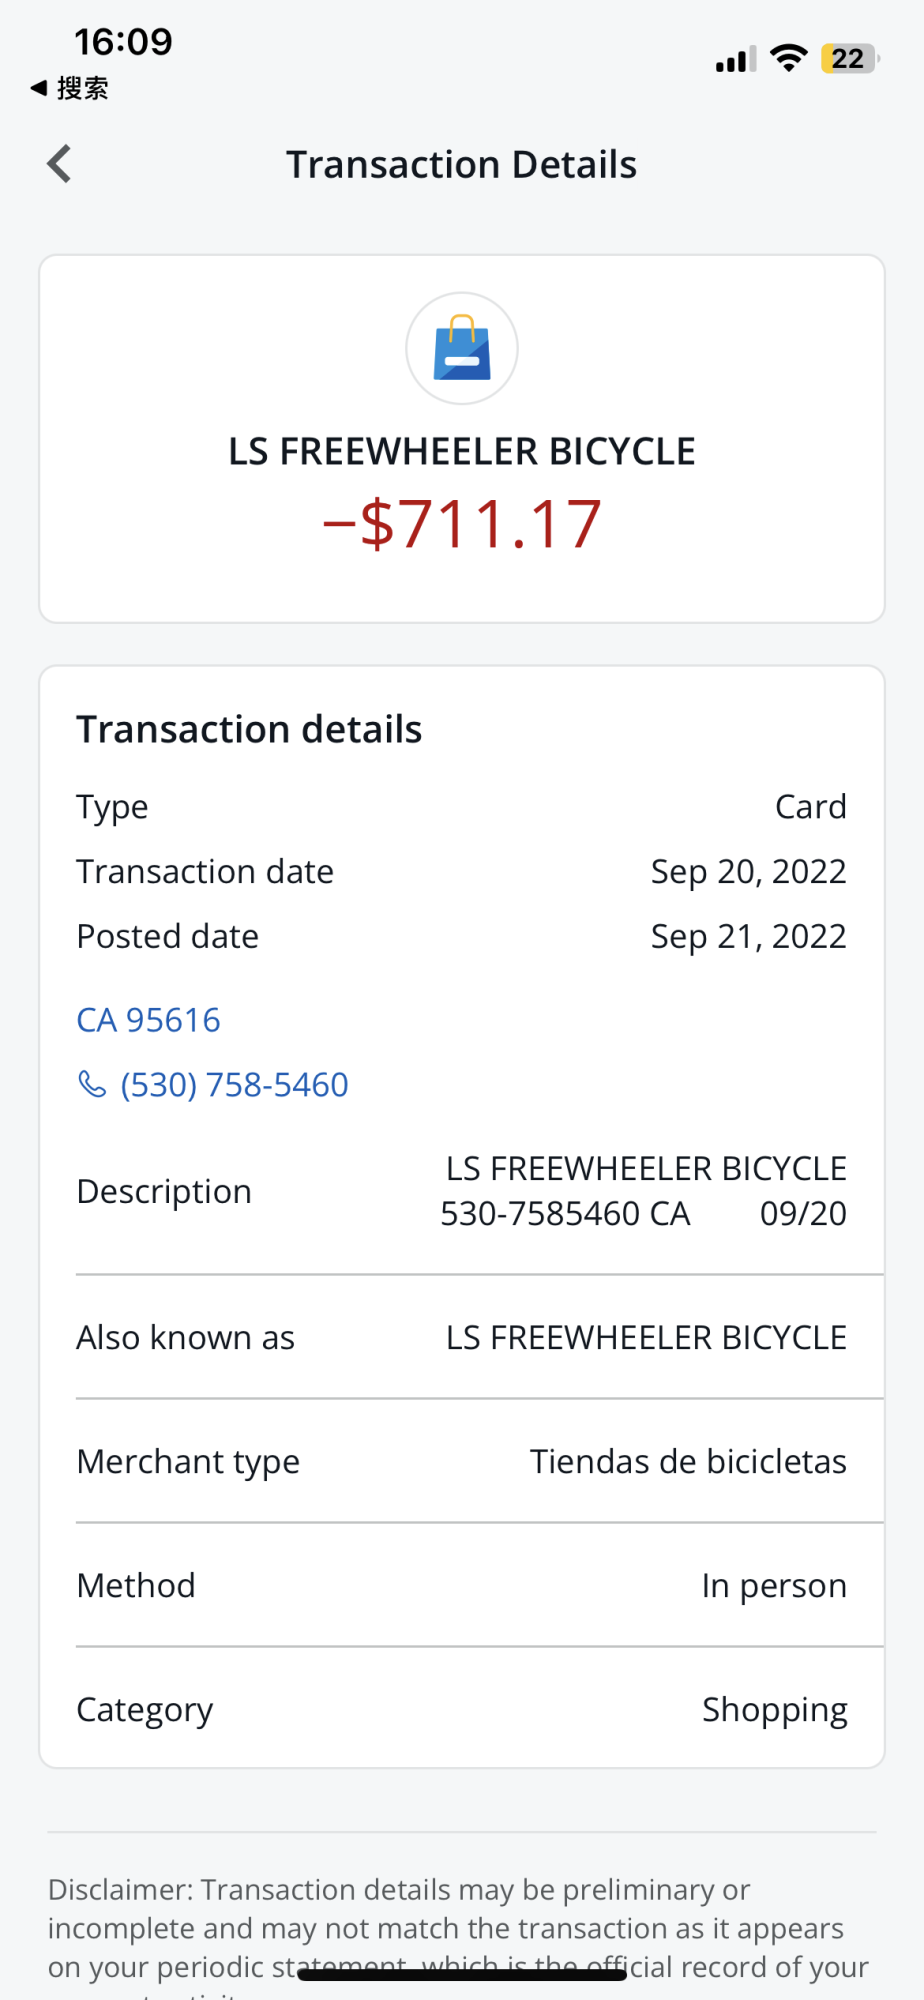Tap the battery level indicator
Viewport: 924px width, 2000px height.
point(849,59)
